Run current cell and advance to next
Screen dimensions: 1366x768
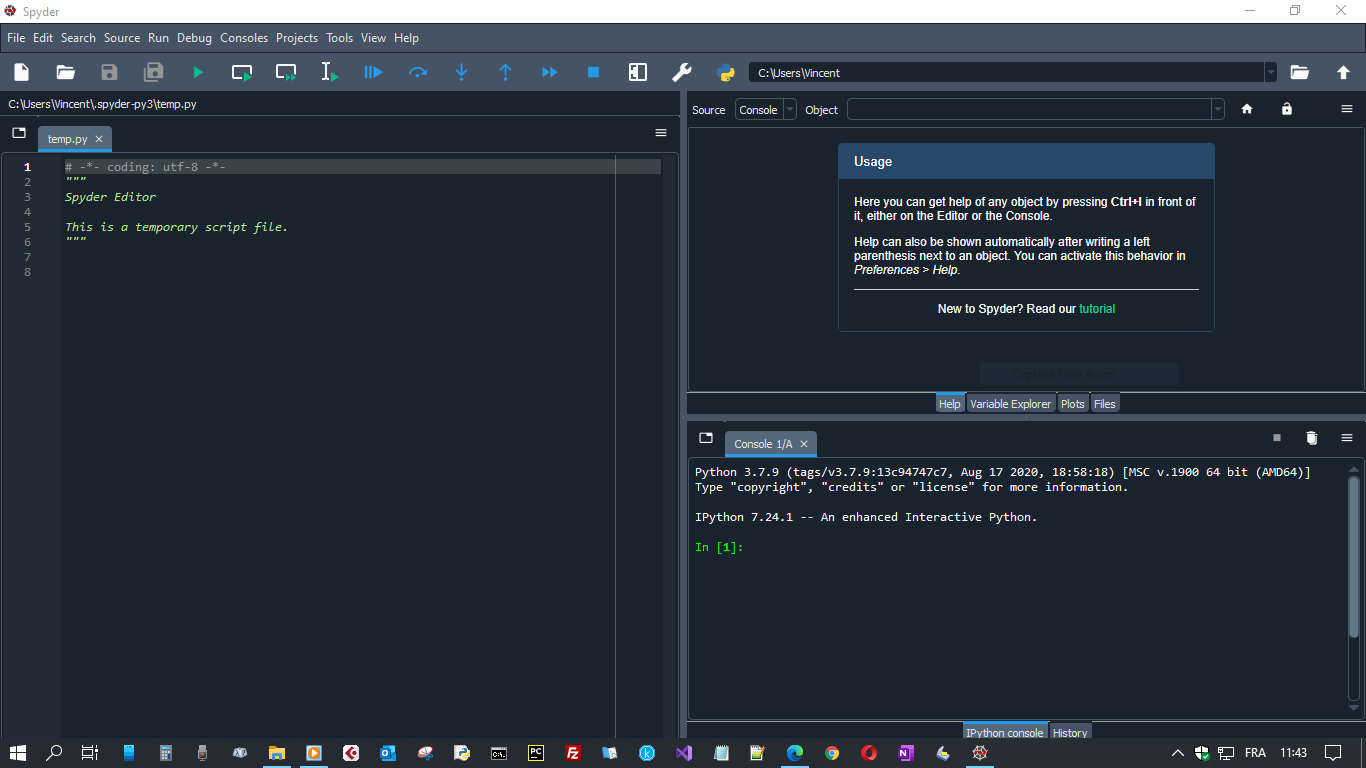coord(286,72)
